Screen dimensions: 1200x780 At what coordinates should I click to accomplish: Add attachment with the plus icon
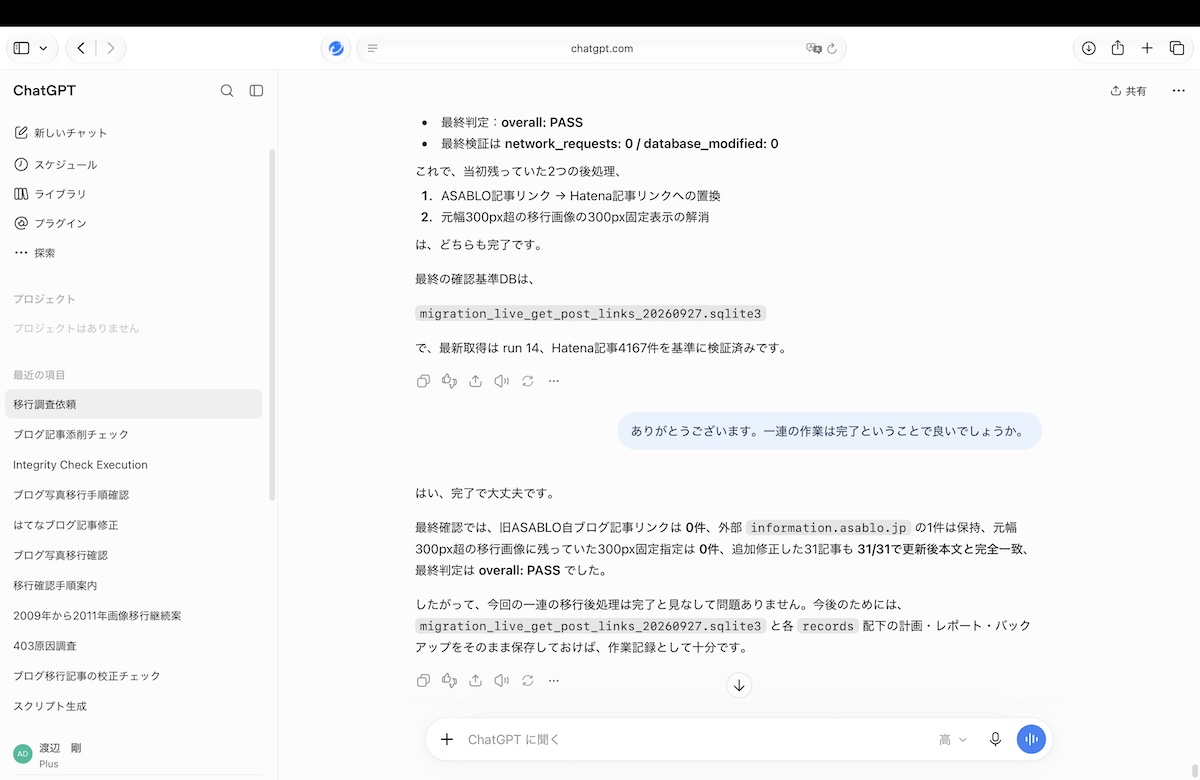[447, 740]
